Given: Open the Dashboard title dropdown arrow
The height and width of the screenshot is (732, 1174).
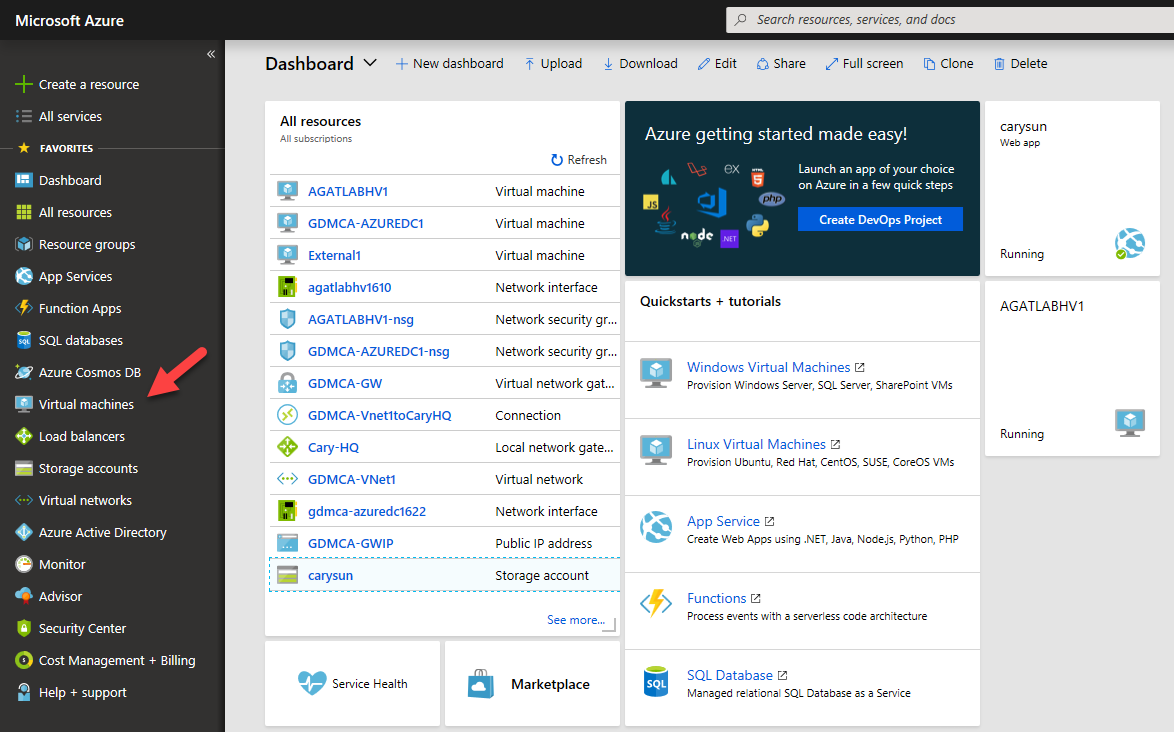Looking at the screenshot, I should click(x=370, y=63).
